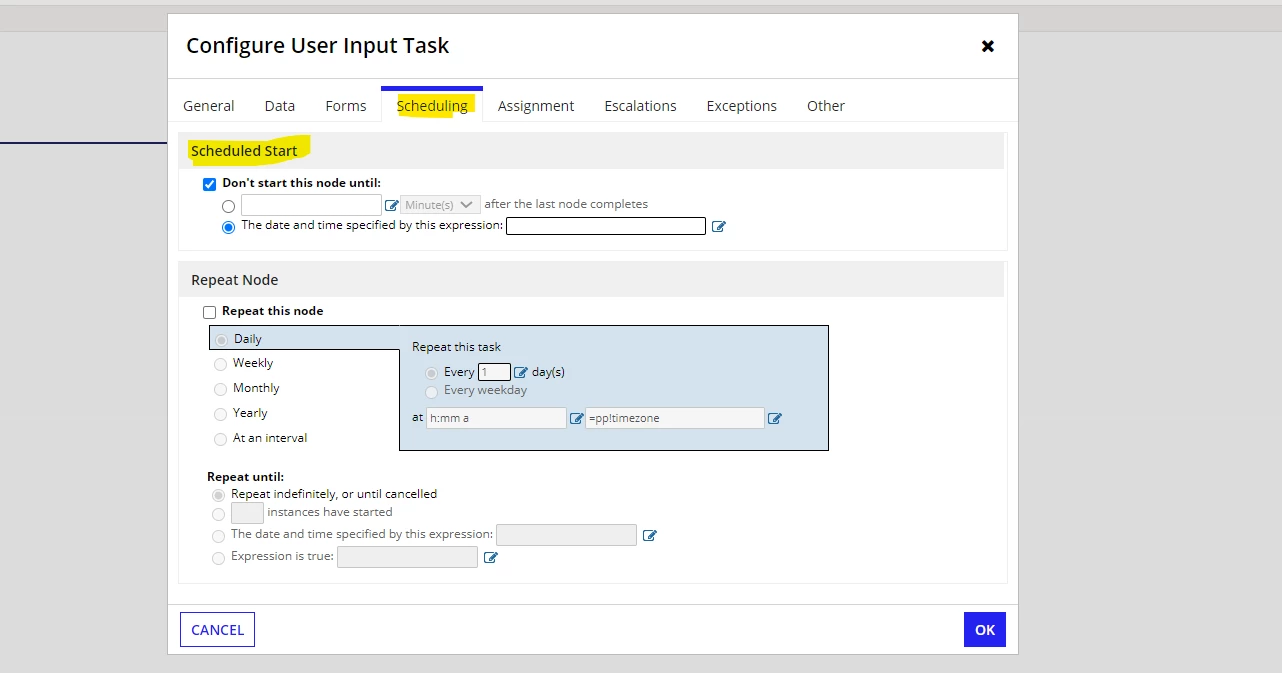Screen dimensions: 1282x673
Task: Switch to the Data tab
Action: point(280,106)
